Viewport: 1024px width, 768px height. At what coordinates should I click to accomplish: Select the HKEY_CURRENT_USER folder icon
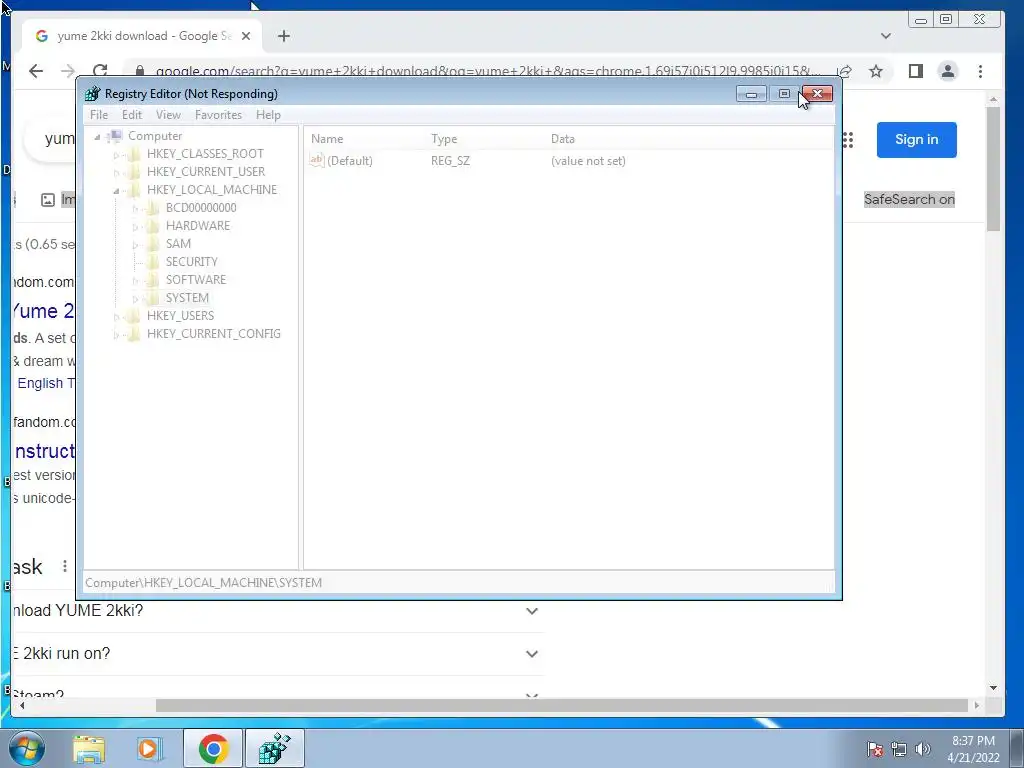coord(134,172)
